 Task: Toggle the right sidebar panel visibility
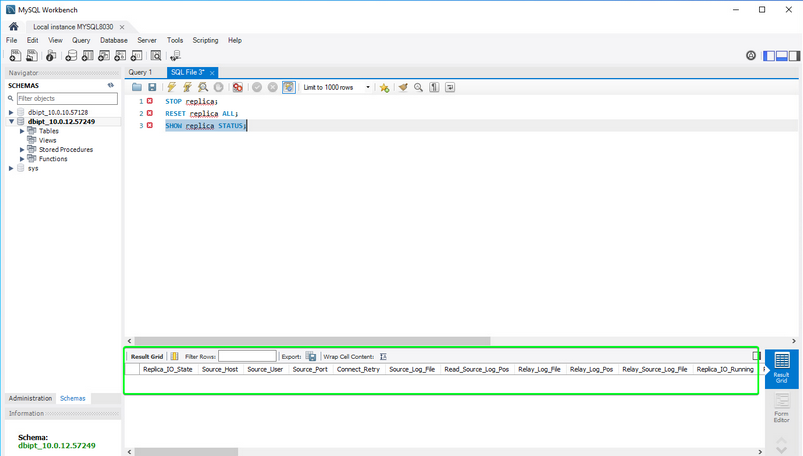(x=794, y=56)
